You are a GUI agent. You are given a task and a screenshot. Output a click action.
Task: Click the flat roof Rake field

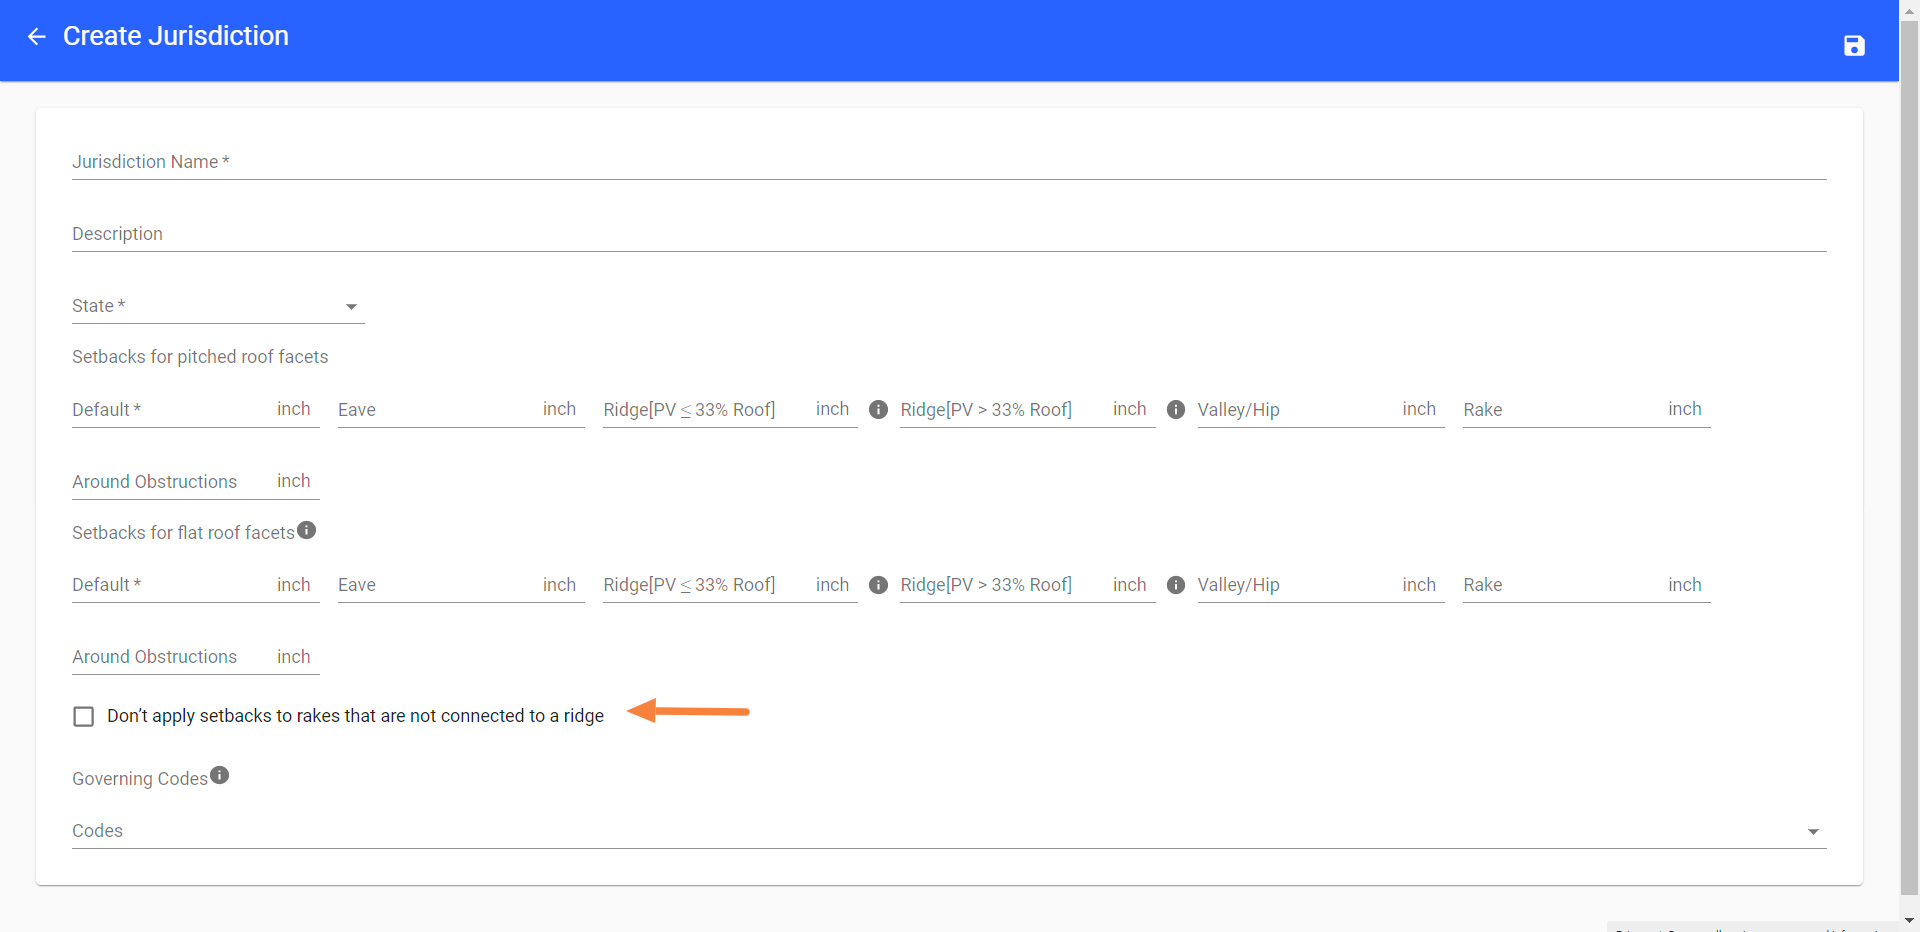[1562, 585]
